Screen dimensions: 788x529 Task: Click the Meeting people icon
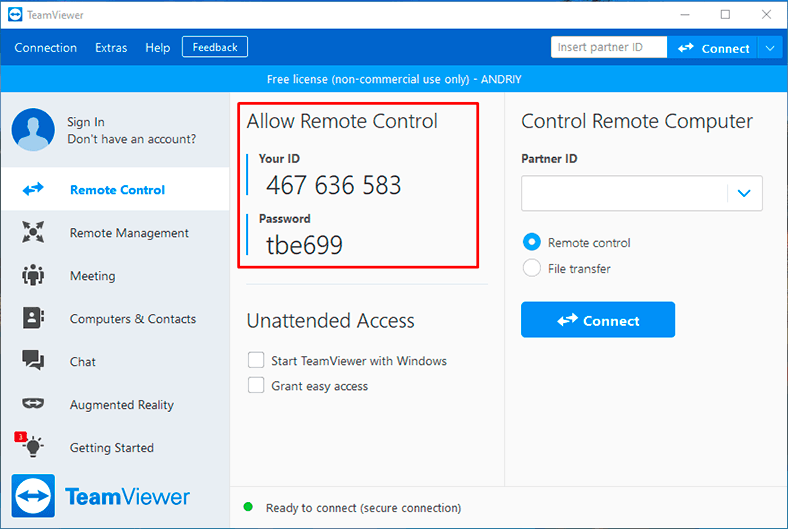(33, 275)
